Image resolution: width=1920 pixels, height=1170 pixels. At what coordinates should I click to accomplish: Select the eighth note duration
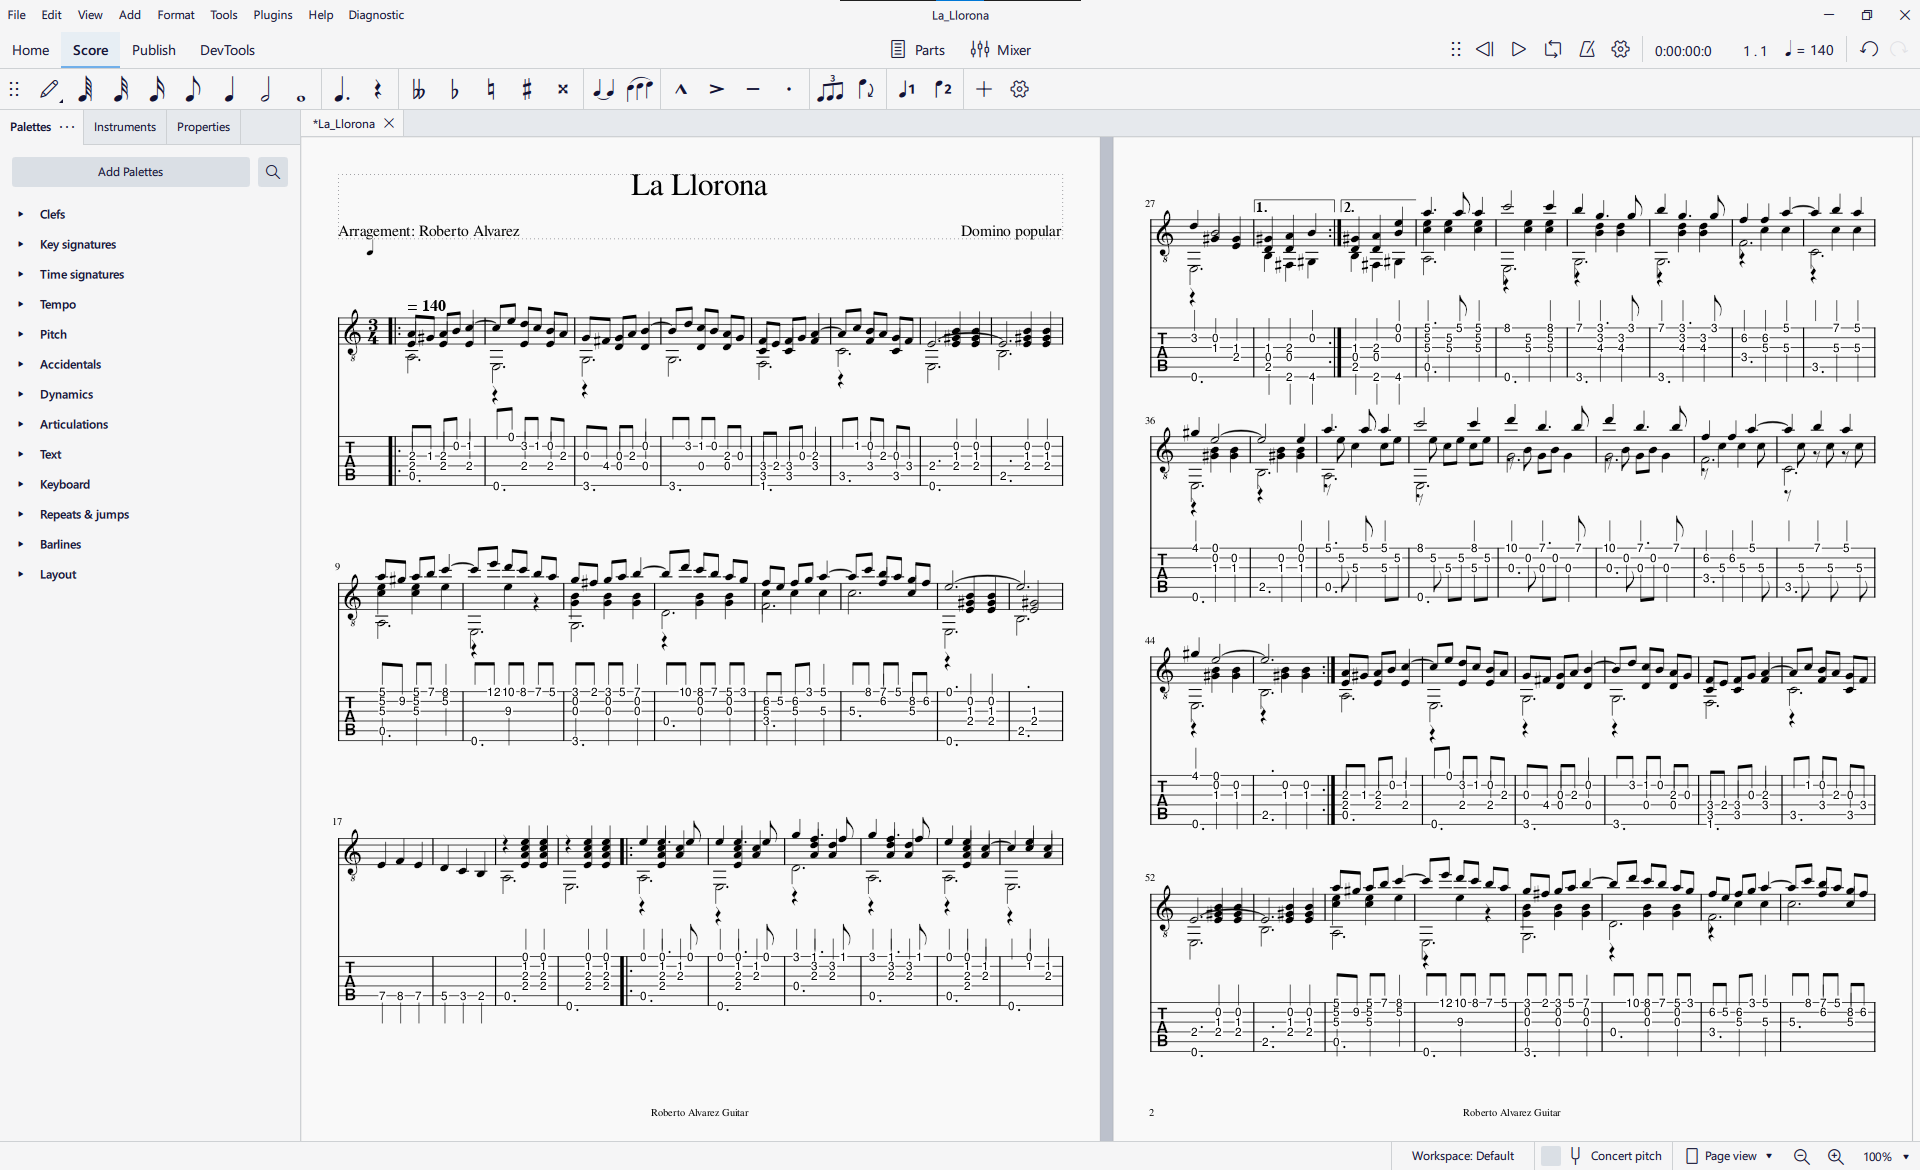coord(192,89)
